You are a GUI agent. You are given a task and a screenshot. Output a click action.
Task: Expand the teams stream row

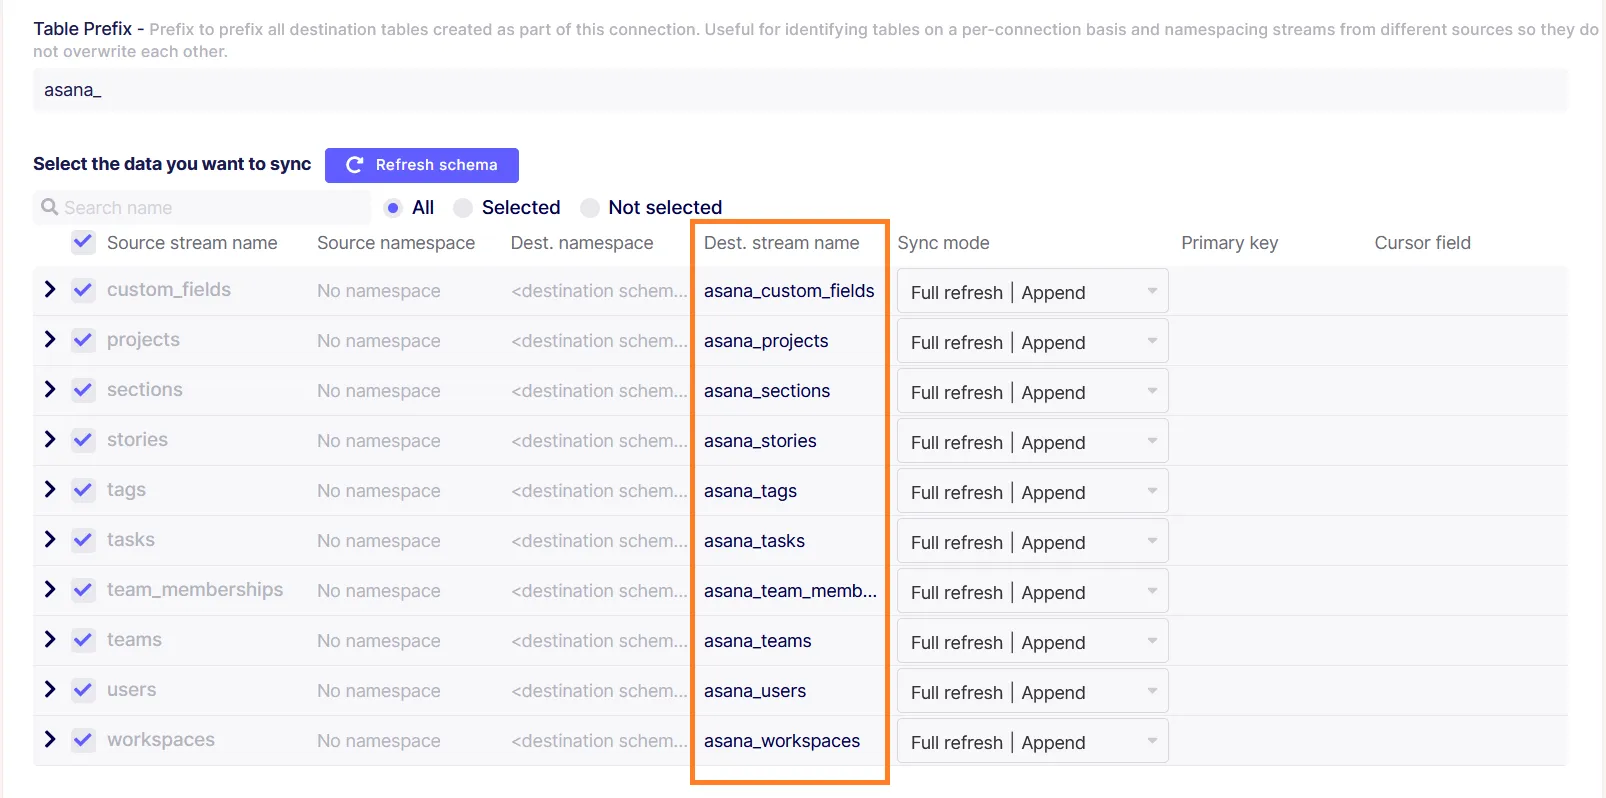[50, 639]
